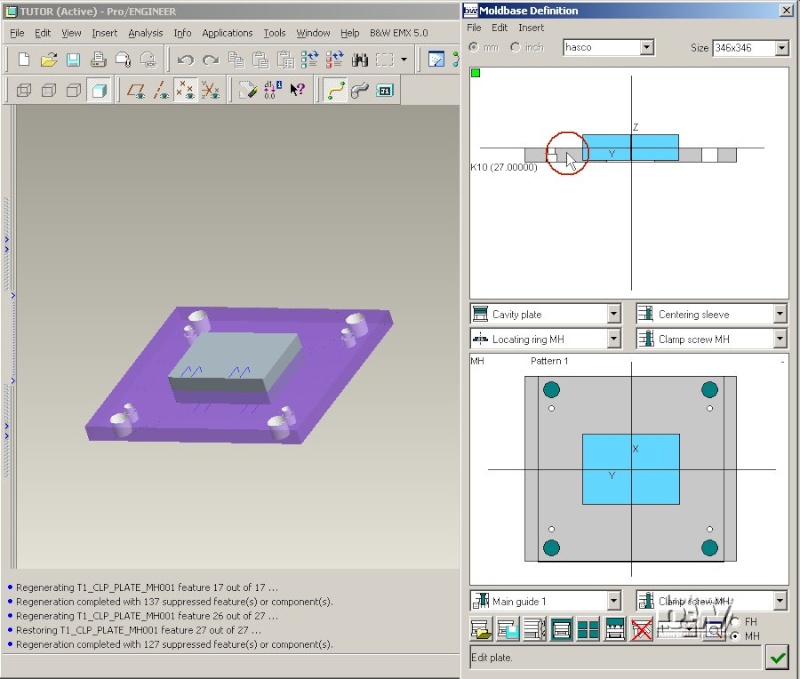
Task: Open a file via the yellow folder icon
Action: [x=48, y=60]
